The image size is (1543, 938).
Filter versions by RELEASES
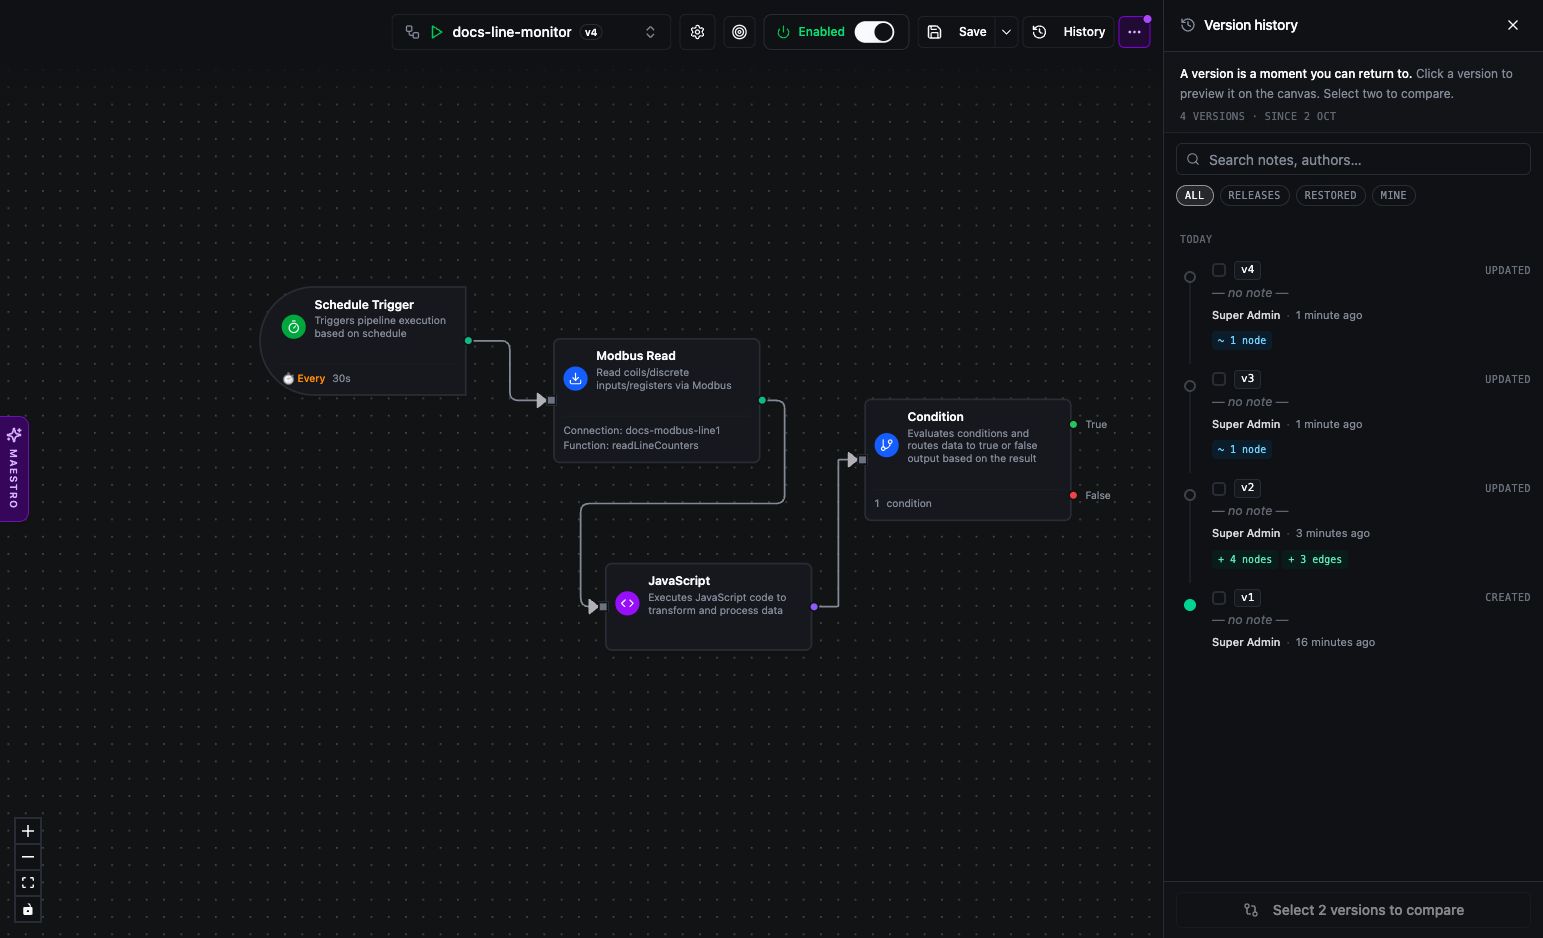[x=1254, y=196]
